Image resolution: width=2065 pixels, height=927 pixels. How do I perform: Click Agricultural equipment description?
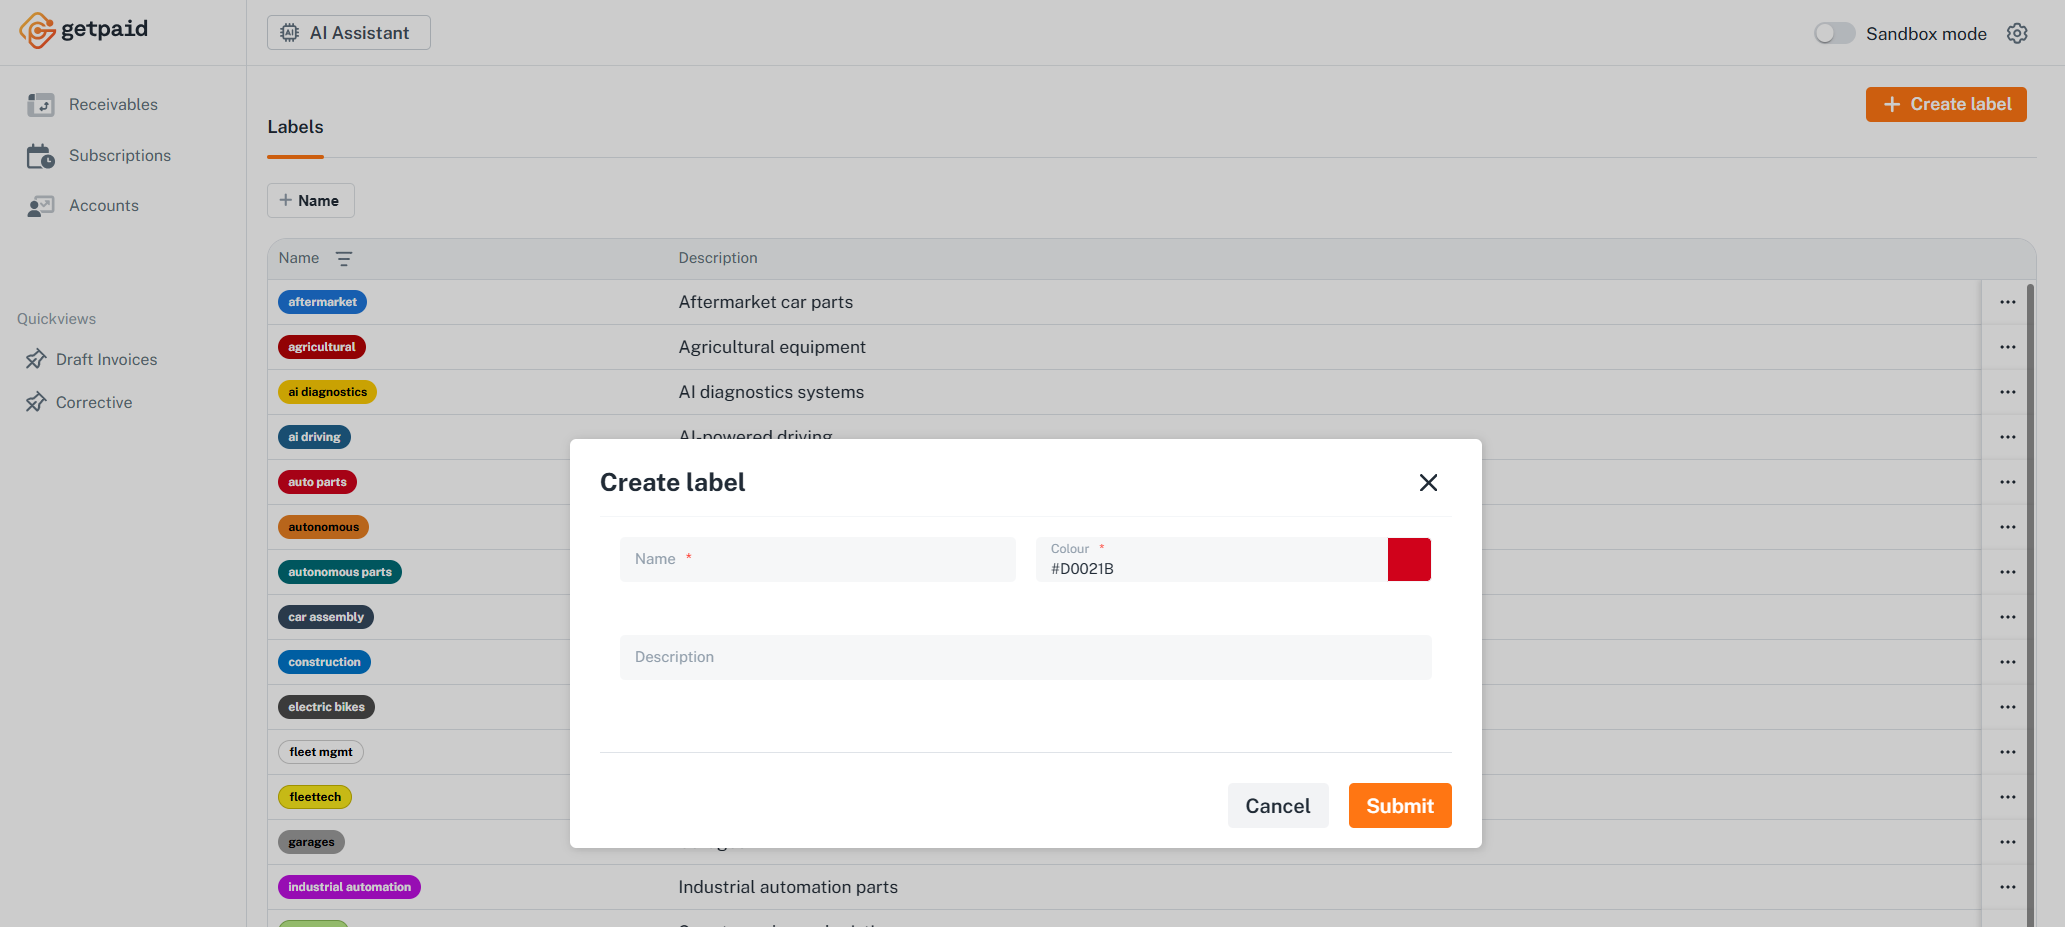pyautogui.click(x=772, y=347)
